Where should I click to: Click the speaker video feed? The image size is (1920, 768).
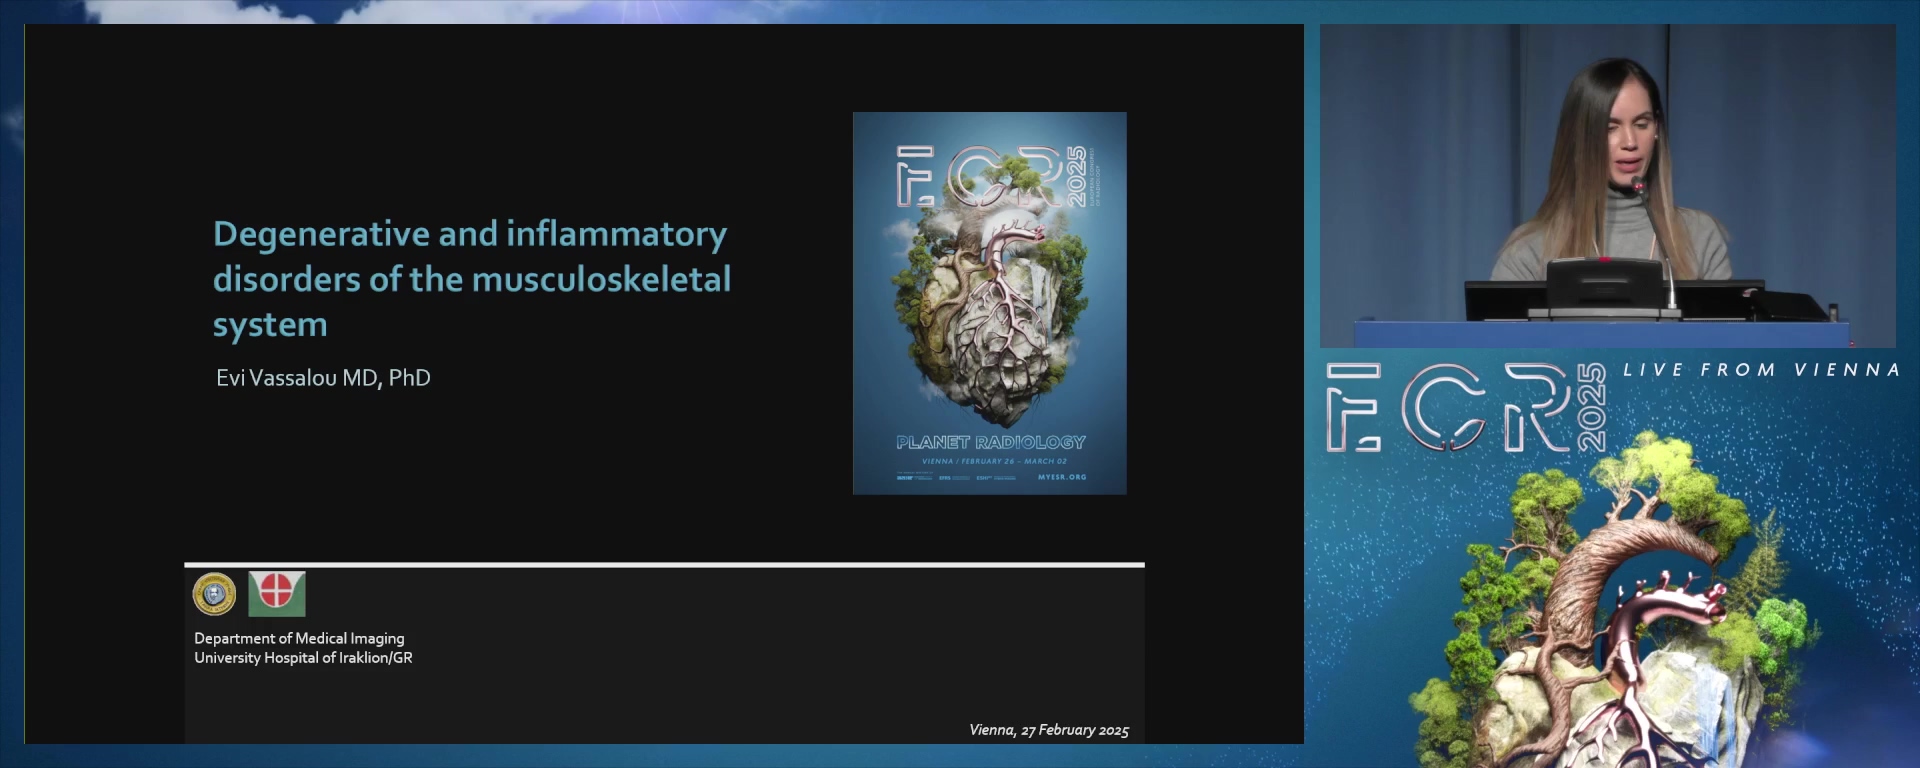(1607, 186)
